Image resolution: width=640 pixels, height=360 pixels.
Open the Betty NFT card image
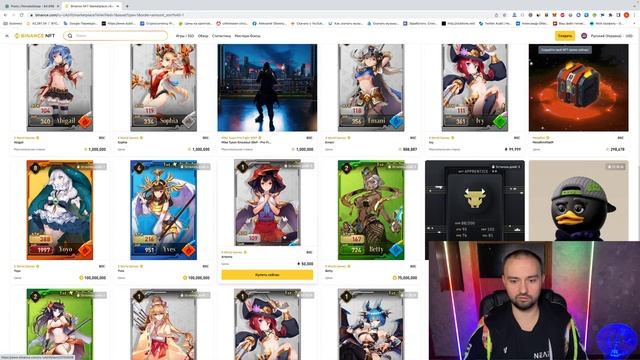pyautogui.click(x=371, y=210)
